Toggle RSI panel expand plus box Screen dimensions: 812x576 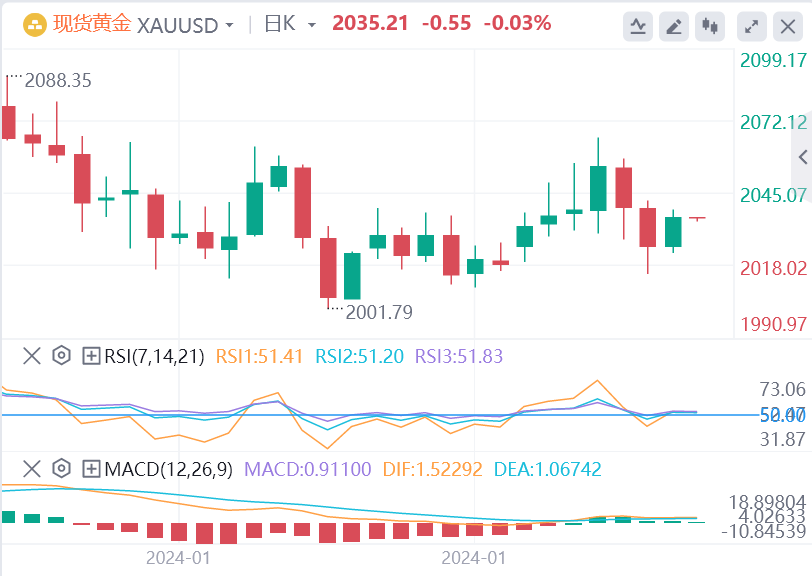click(x=91, y=355)
